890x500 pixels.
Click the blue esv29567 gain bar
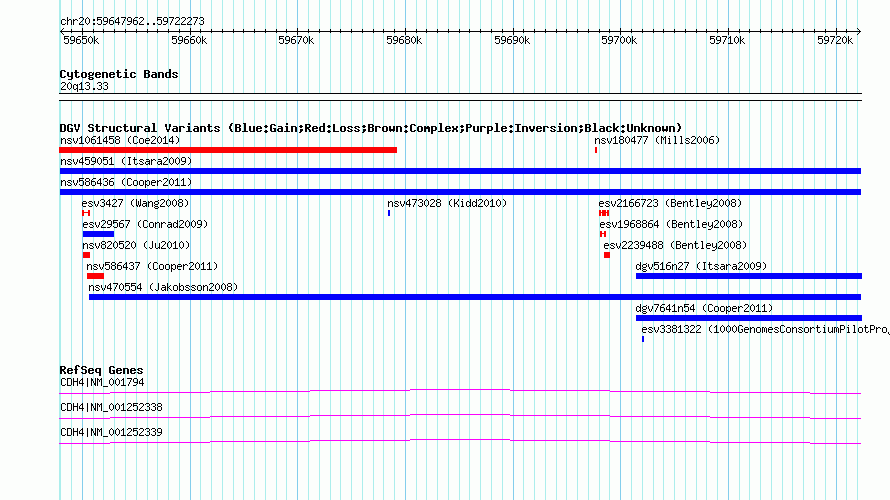click(x=98, y=234)
